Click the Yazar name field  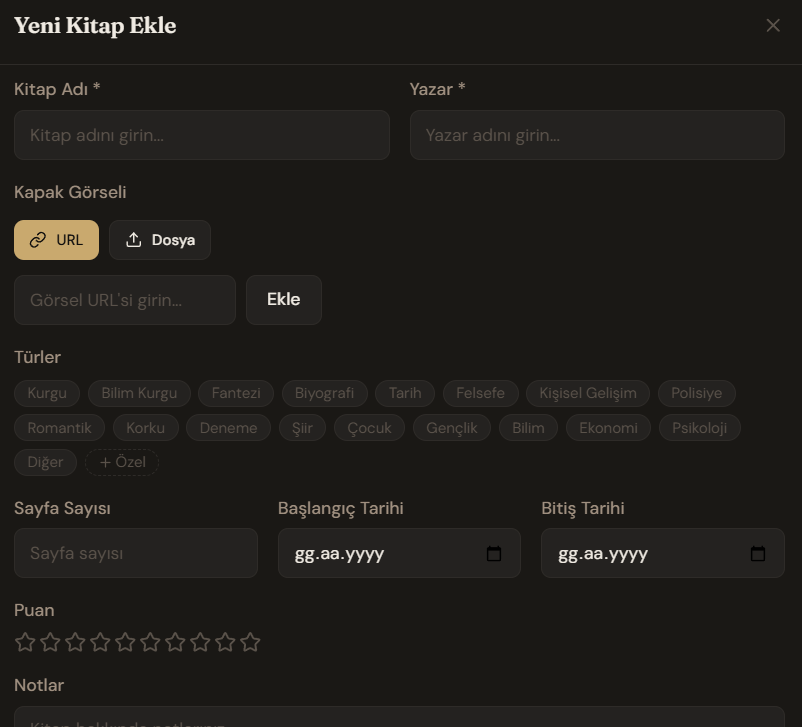pos(597,135)
